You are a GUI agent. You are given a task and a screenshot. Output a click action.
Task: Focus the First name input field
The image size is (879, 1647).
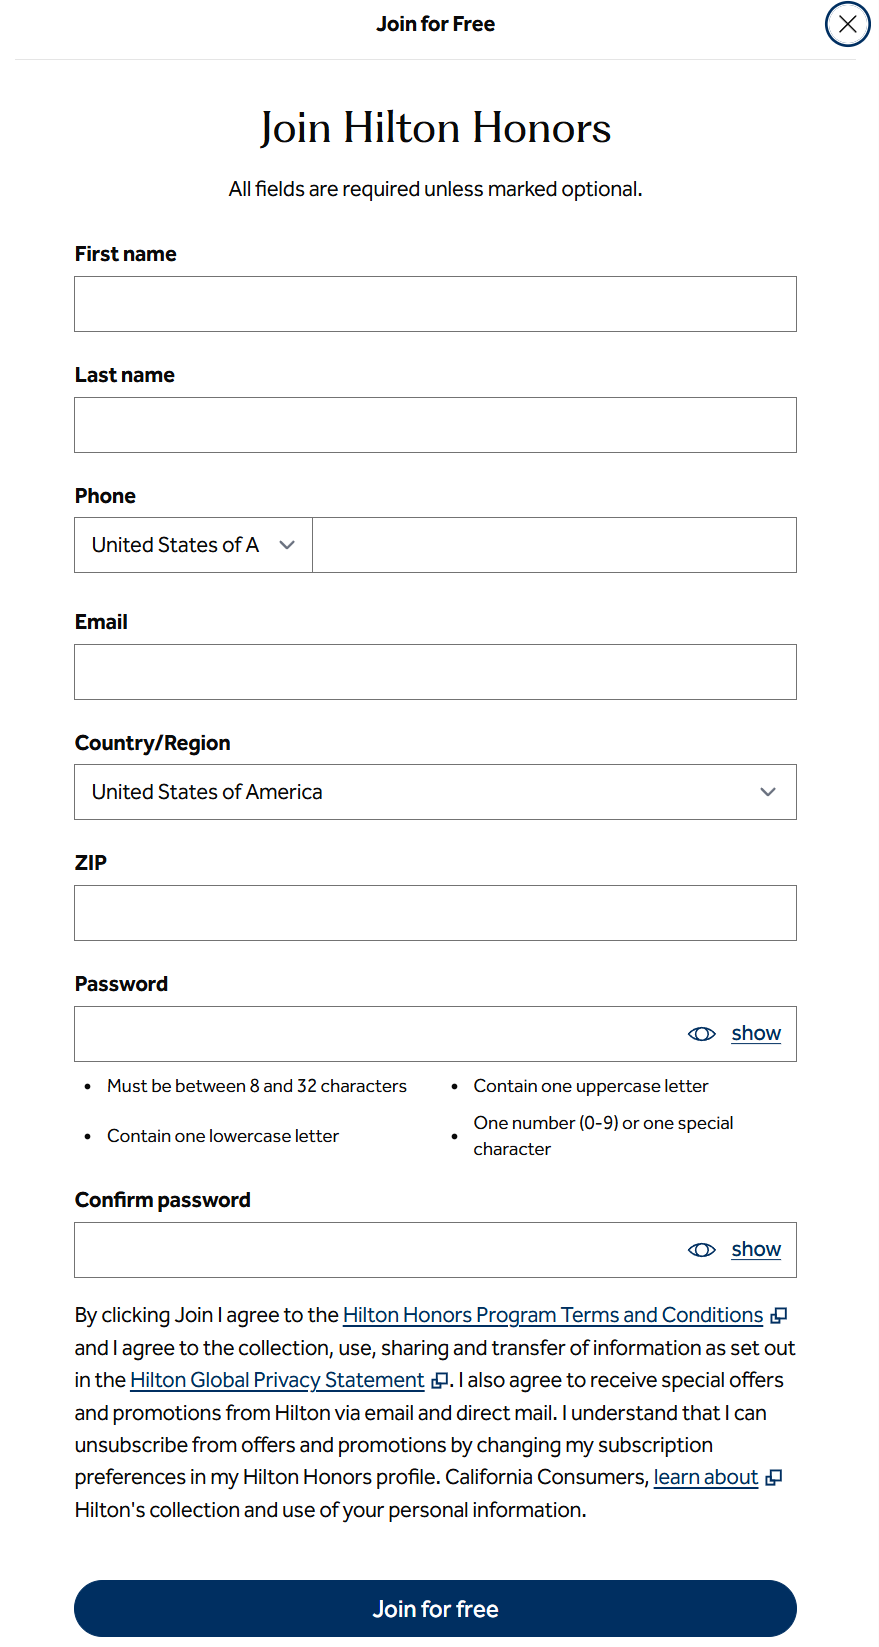click(435, 304)
